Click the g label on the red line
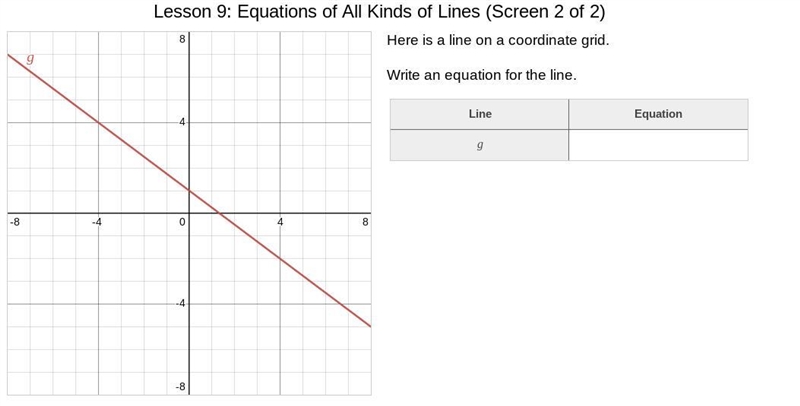This screenshot has height=406, width=800. [30, 59]
